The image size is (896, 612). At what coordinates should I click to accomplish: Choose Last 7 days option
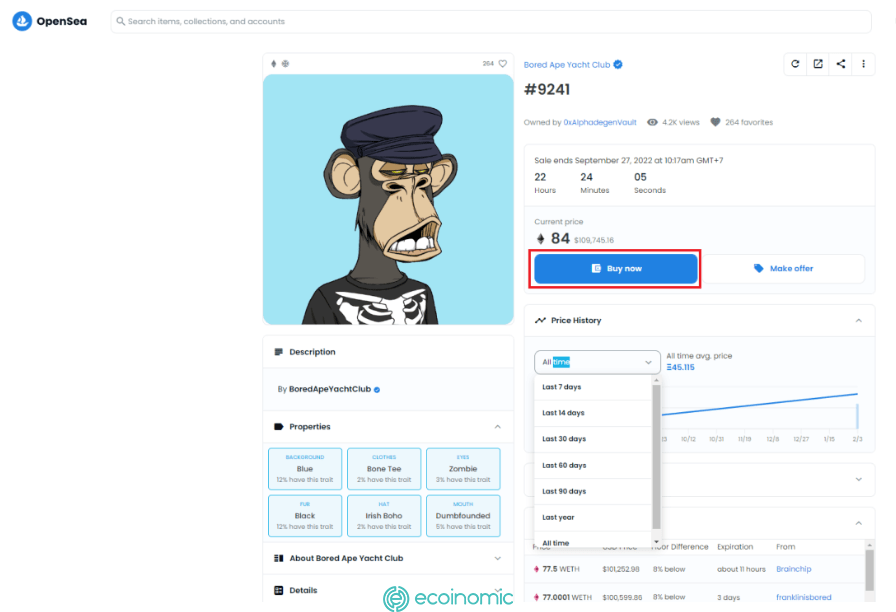pos(593,387)
